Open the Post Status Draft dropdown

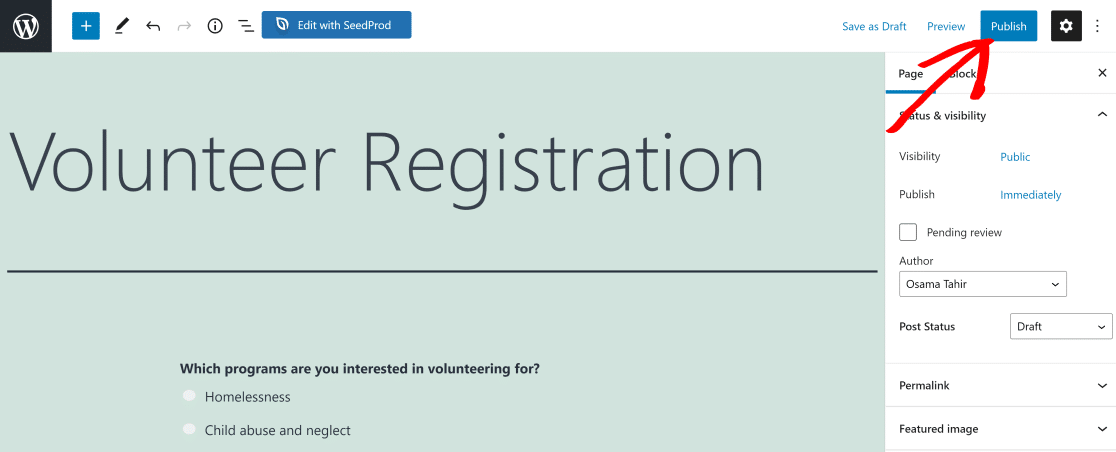click(x=1060, y=327)
